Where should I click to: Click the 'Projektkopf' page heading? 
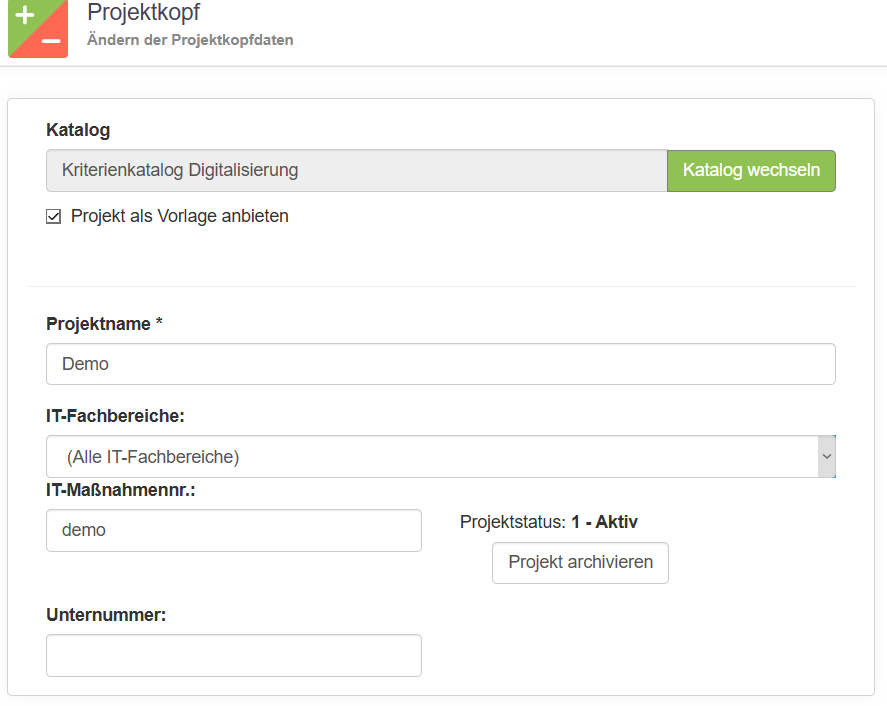pos(143,13)
